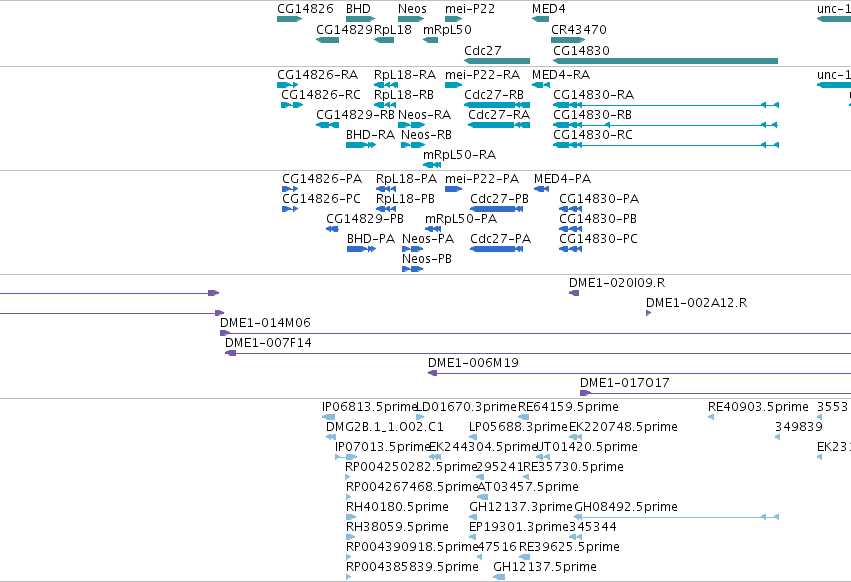851x582 pixels.
Task: Select protein CG14830-PA
Action: pyautogui.click(x=599, y=199)
